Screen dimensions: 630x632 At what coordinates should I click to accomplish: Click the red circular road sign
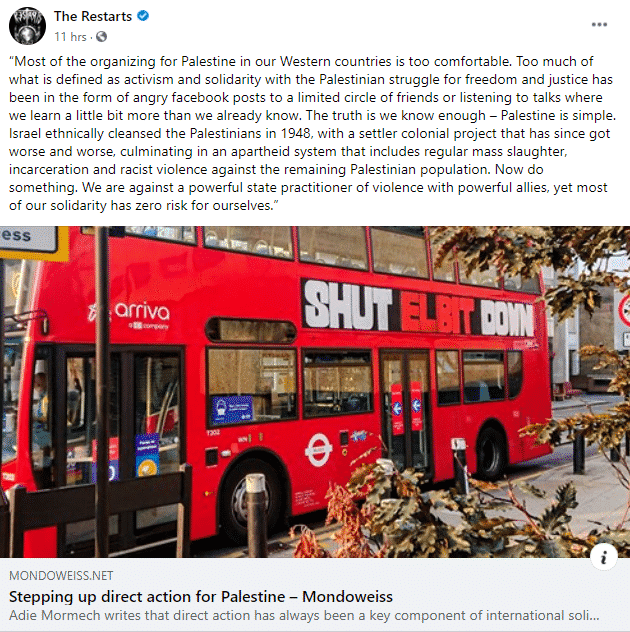tap(624, 310)
